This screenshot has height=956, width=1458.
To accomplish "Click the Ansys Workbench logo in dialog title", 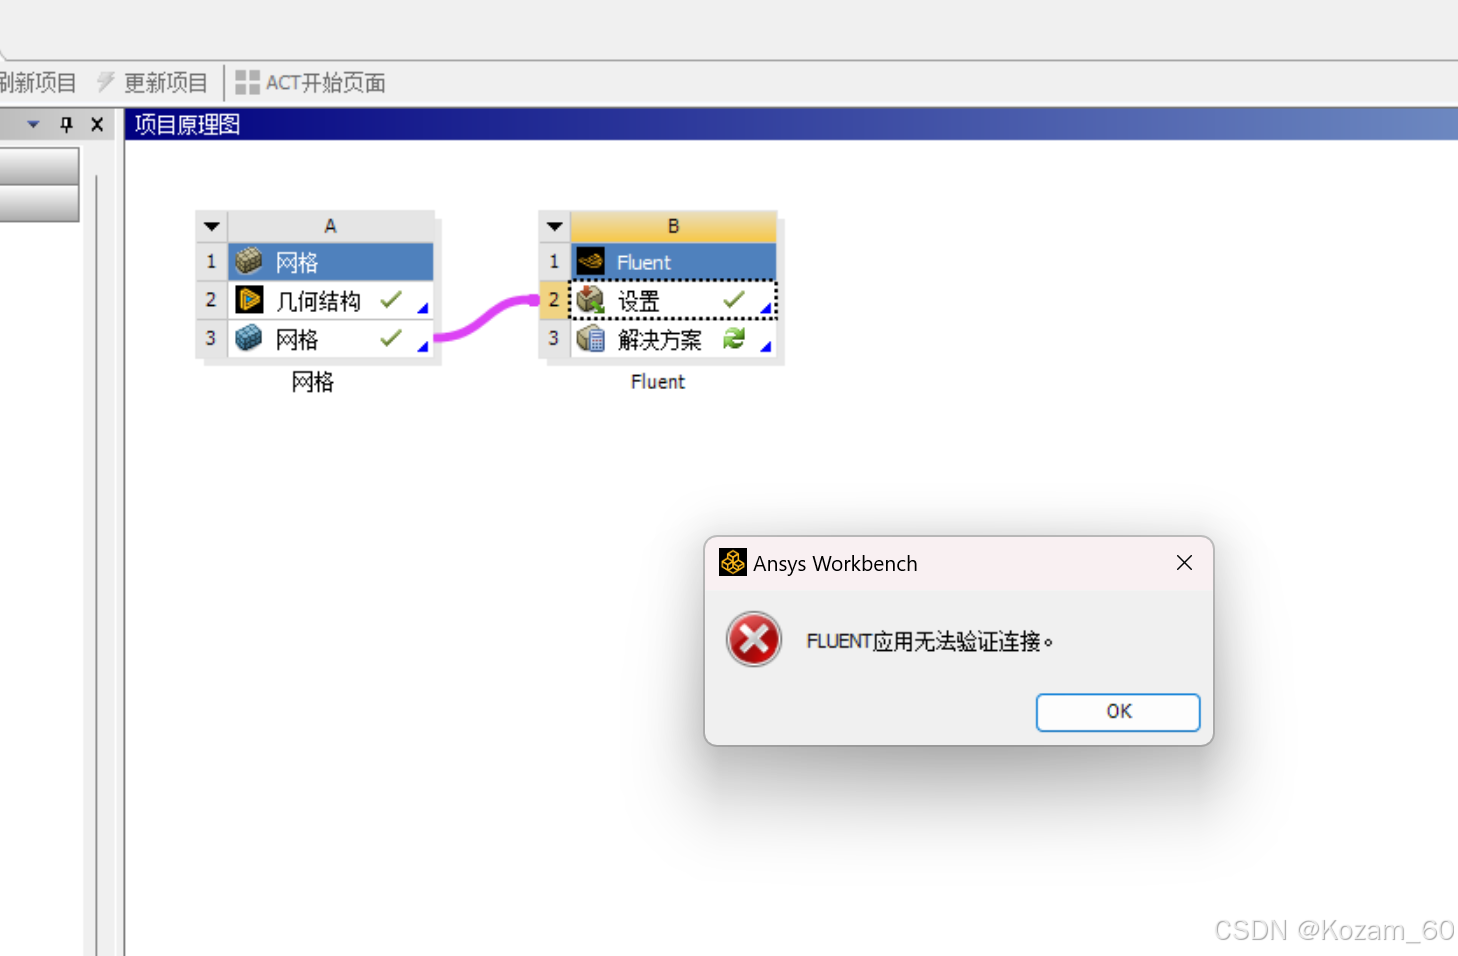I will 733,563.
